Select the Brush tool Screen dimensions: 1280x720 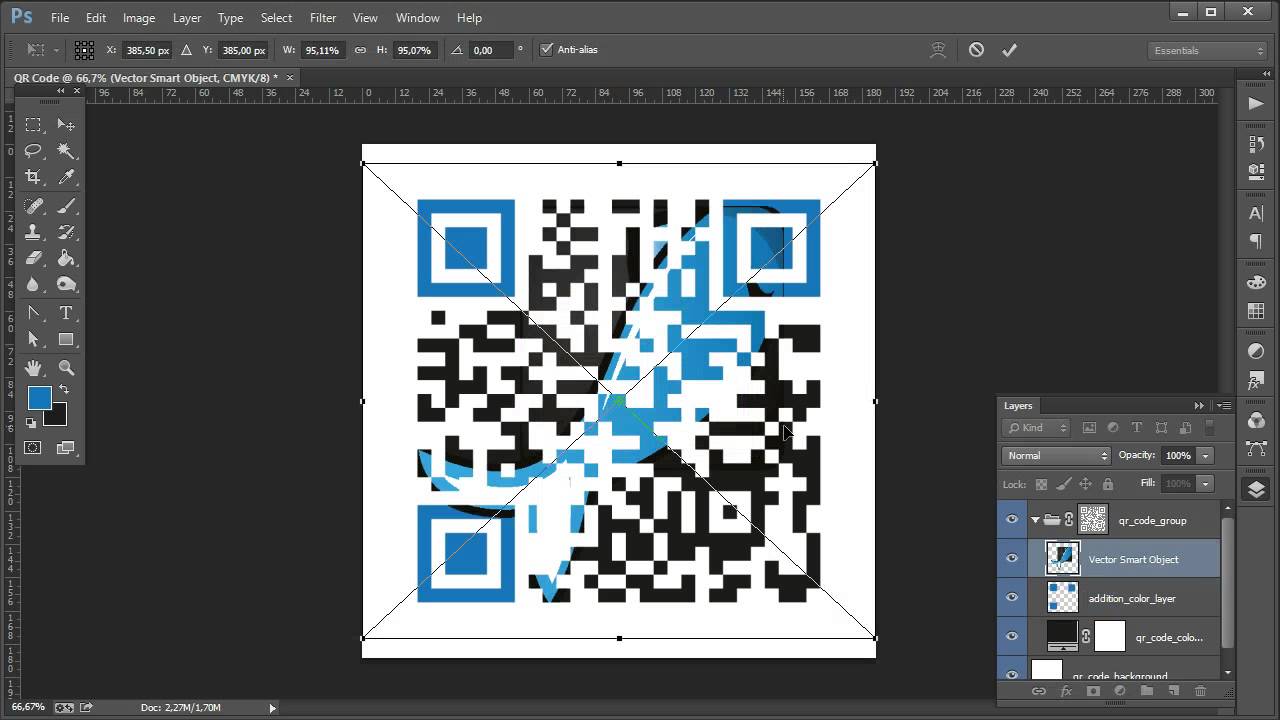pyautogui.click(x=66, y=206)
